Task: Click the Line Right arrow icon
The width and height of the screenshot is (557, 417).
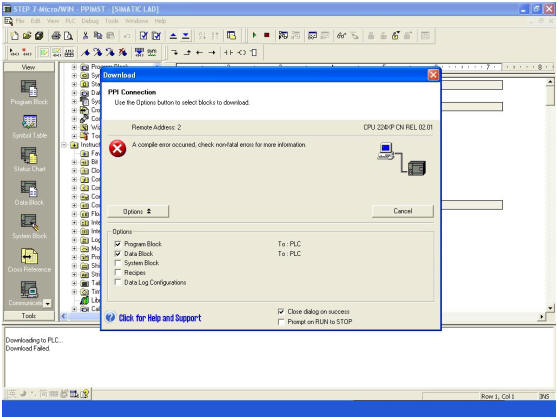Action: [212, 53]
